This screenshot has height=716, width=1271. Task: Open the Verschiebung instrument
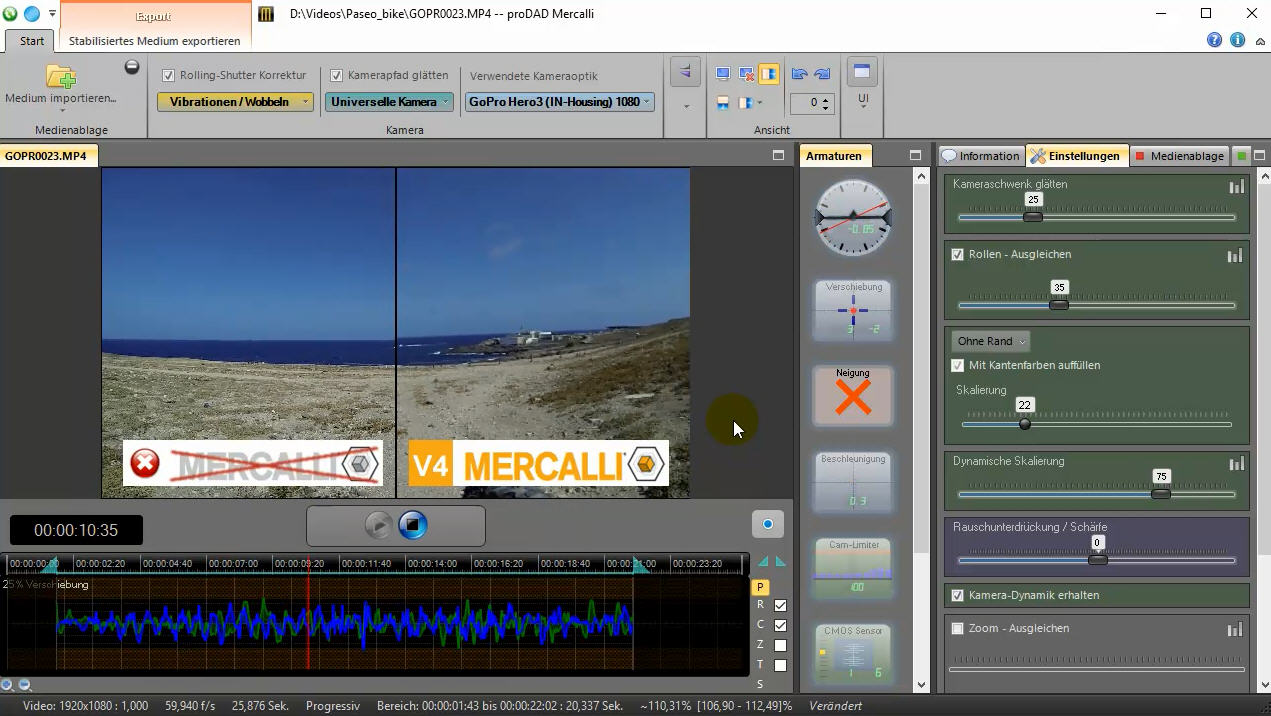point(853,309)
